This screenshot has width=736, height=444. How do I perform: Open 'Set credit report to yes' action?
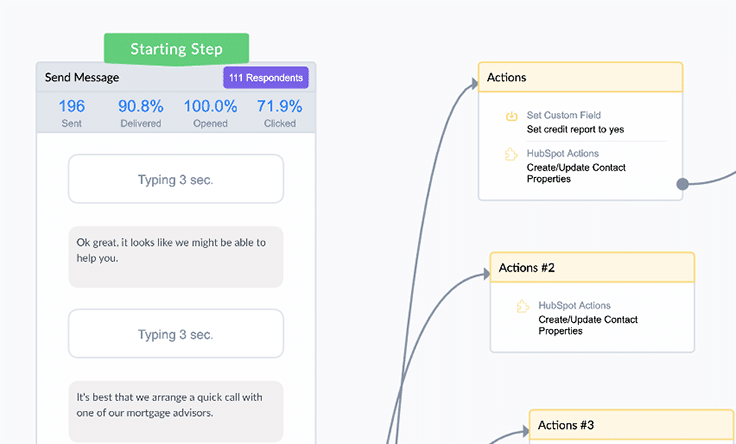point(575,130)
